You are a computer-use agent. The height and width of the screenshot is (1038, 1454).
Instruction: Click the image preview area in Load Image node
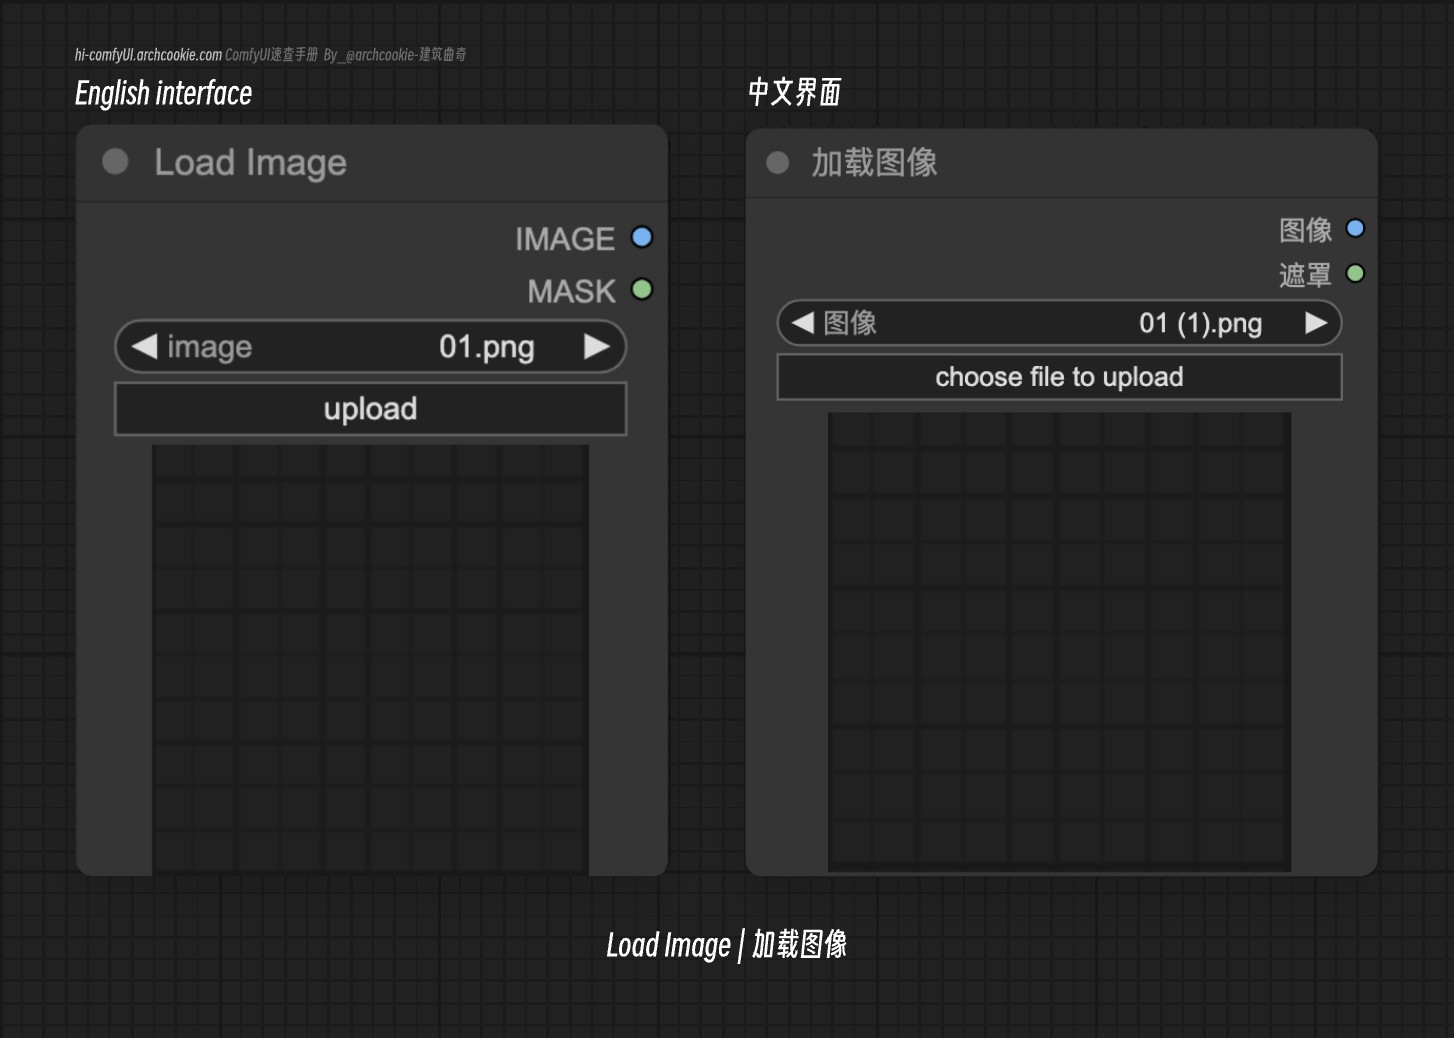pos(370,660)
